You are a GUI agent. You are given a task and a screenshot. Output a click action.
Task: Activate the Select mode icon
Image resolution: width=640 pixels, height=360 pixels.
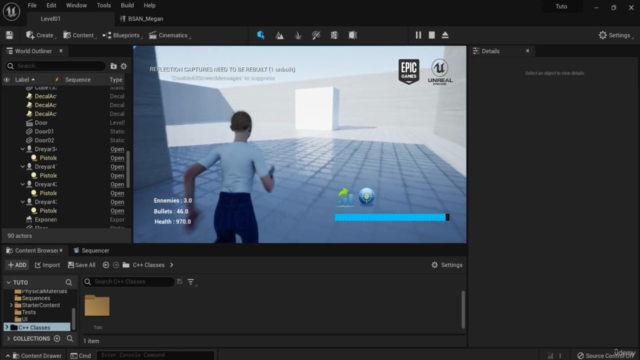[260, 35]
